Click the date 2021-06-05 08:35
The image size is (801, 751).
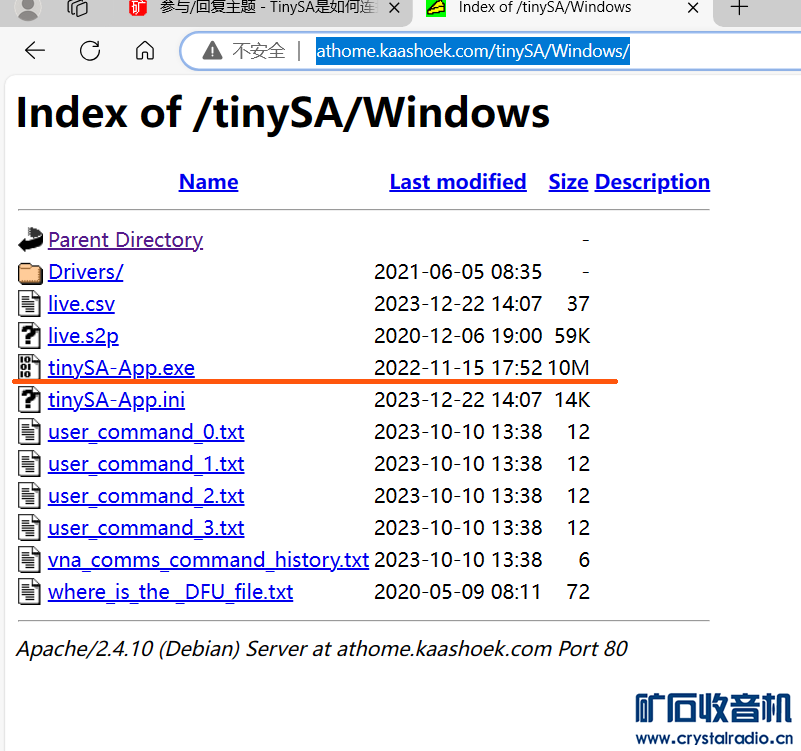click(458, 272)
